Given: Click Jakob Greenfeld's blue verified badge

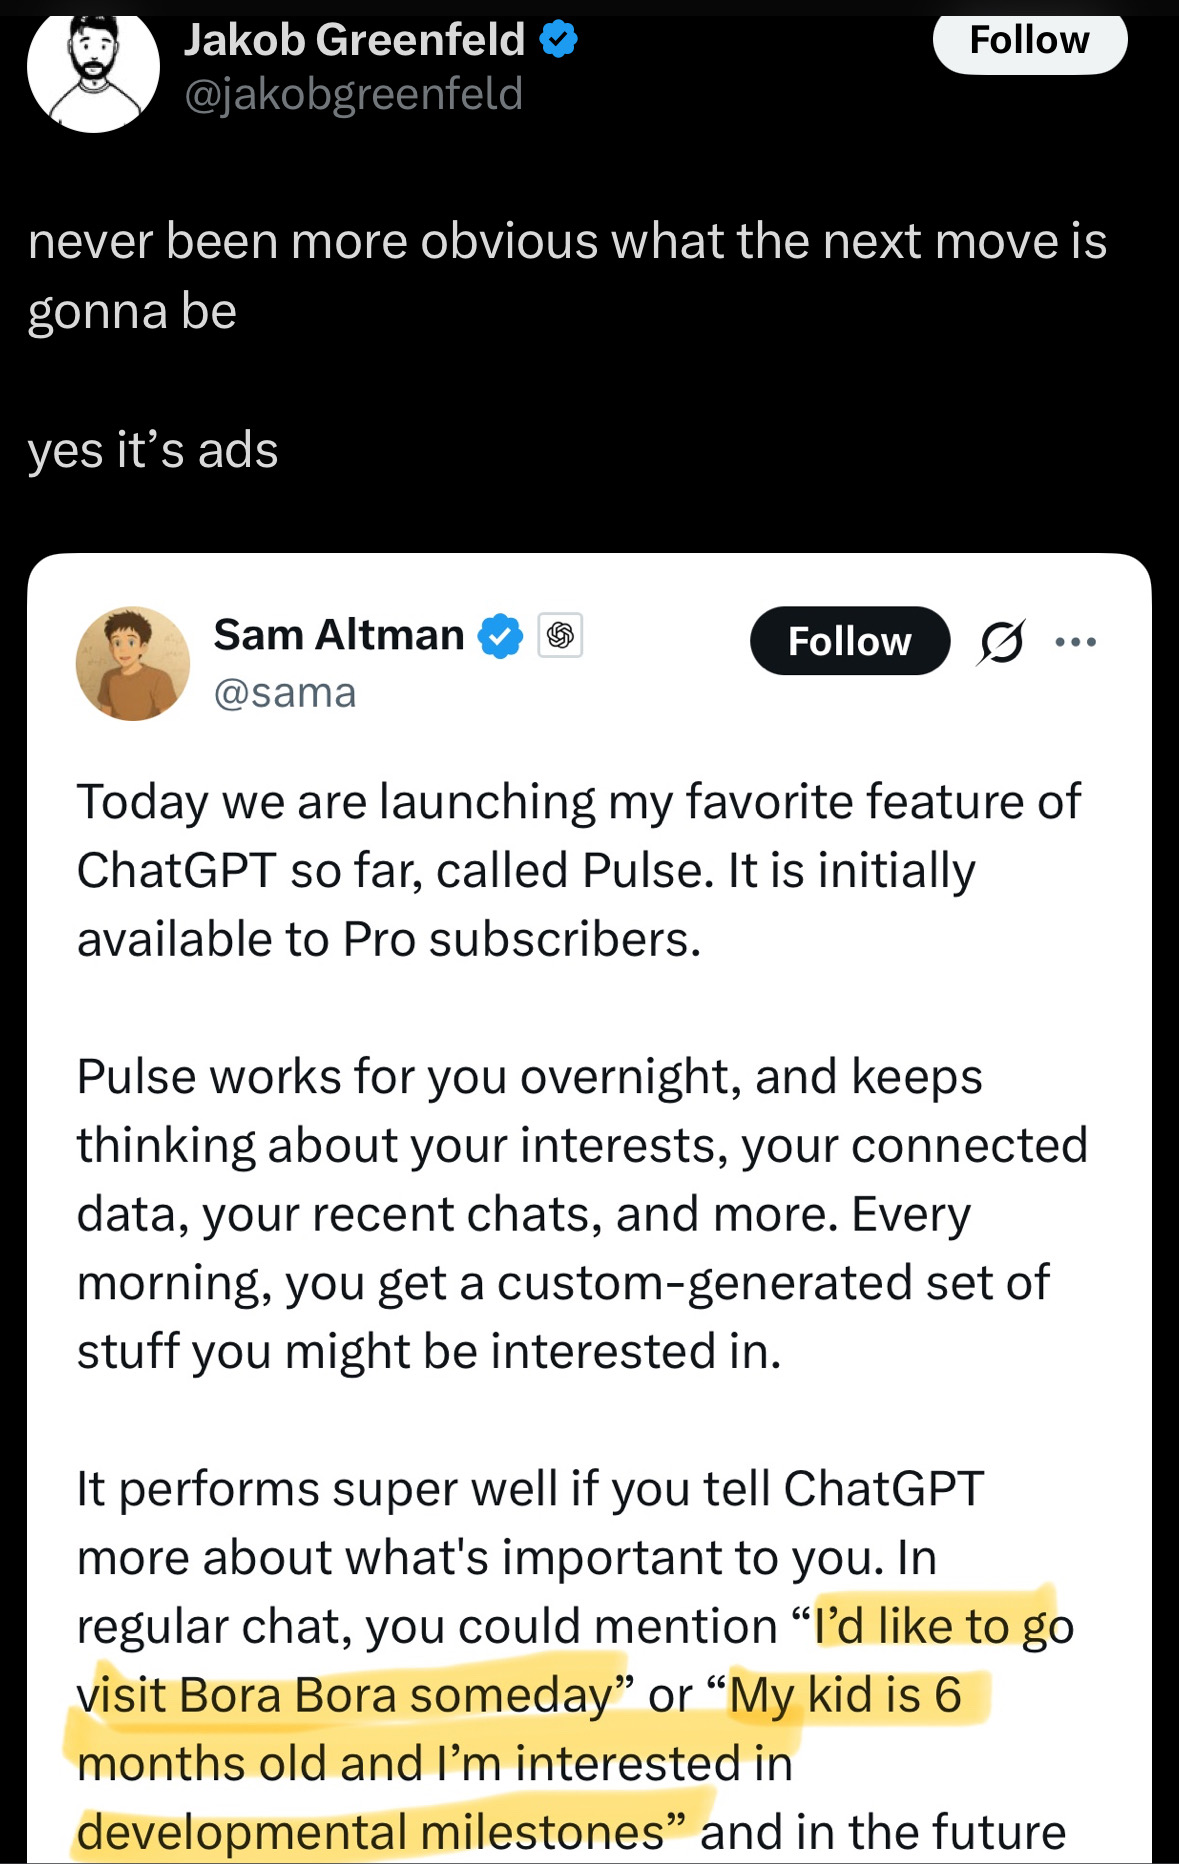Looking at the screenshot, I should [559, 39].
